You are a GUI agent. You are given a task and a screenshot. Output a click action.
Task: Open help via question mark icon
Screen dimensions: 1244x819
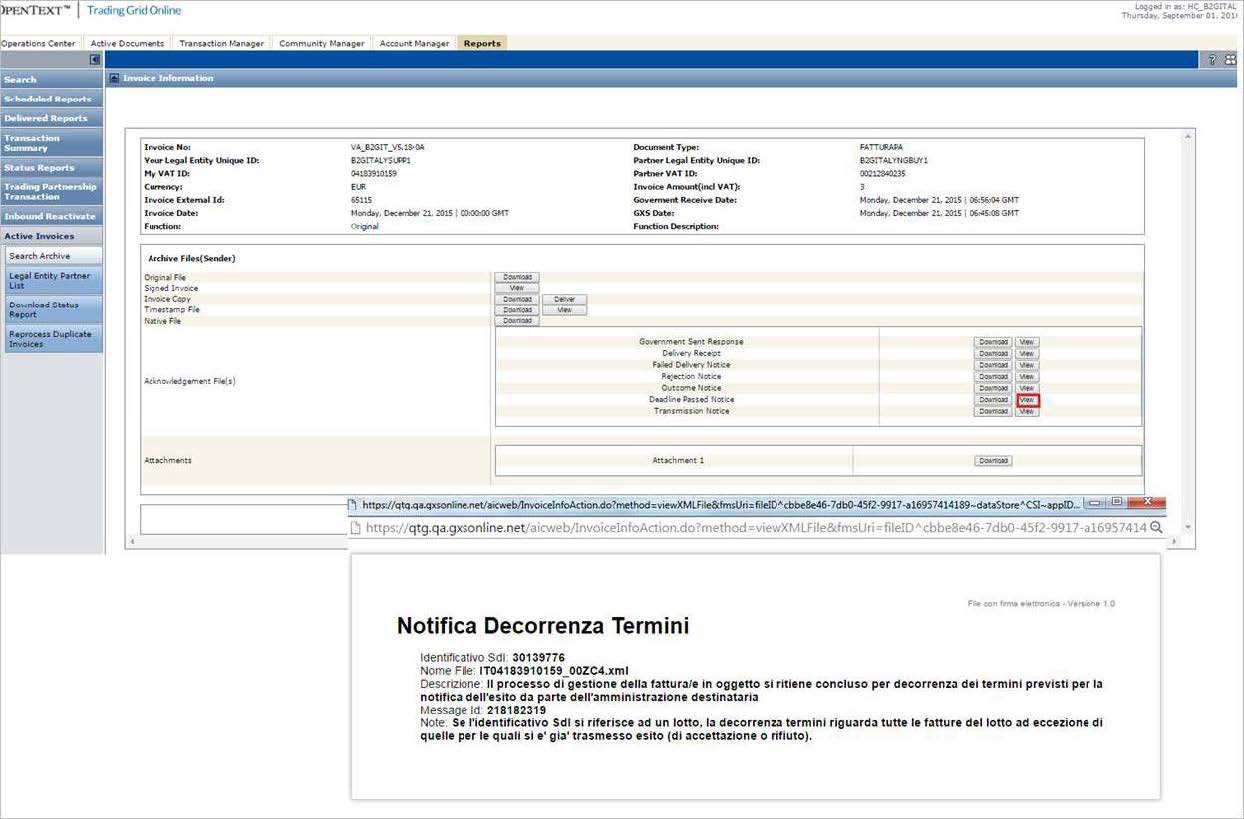pos(1213,60)
